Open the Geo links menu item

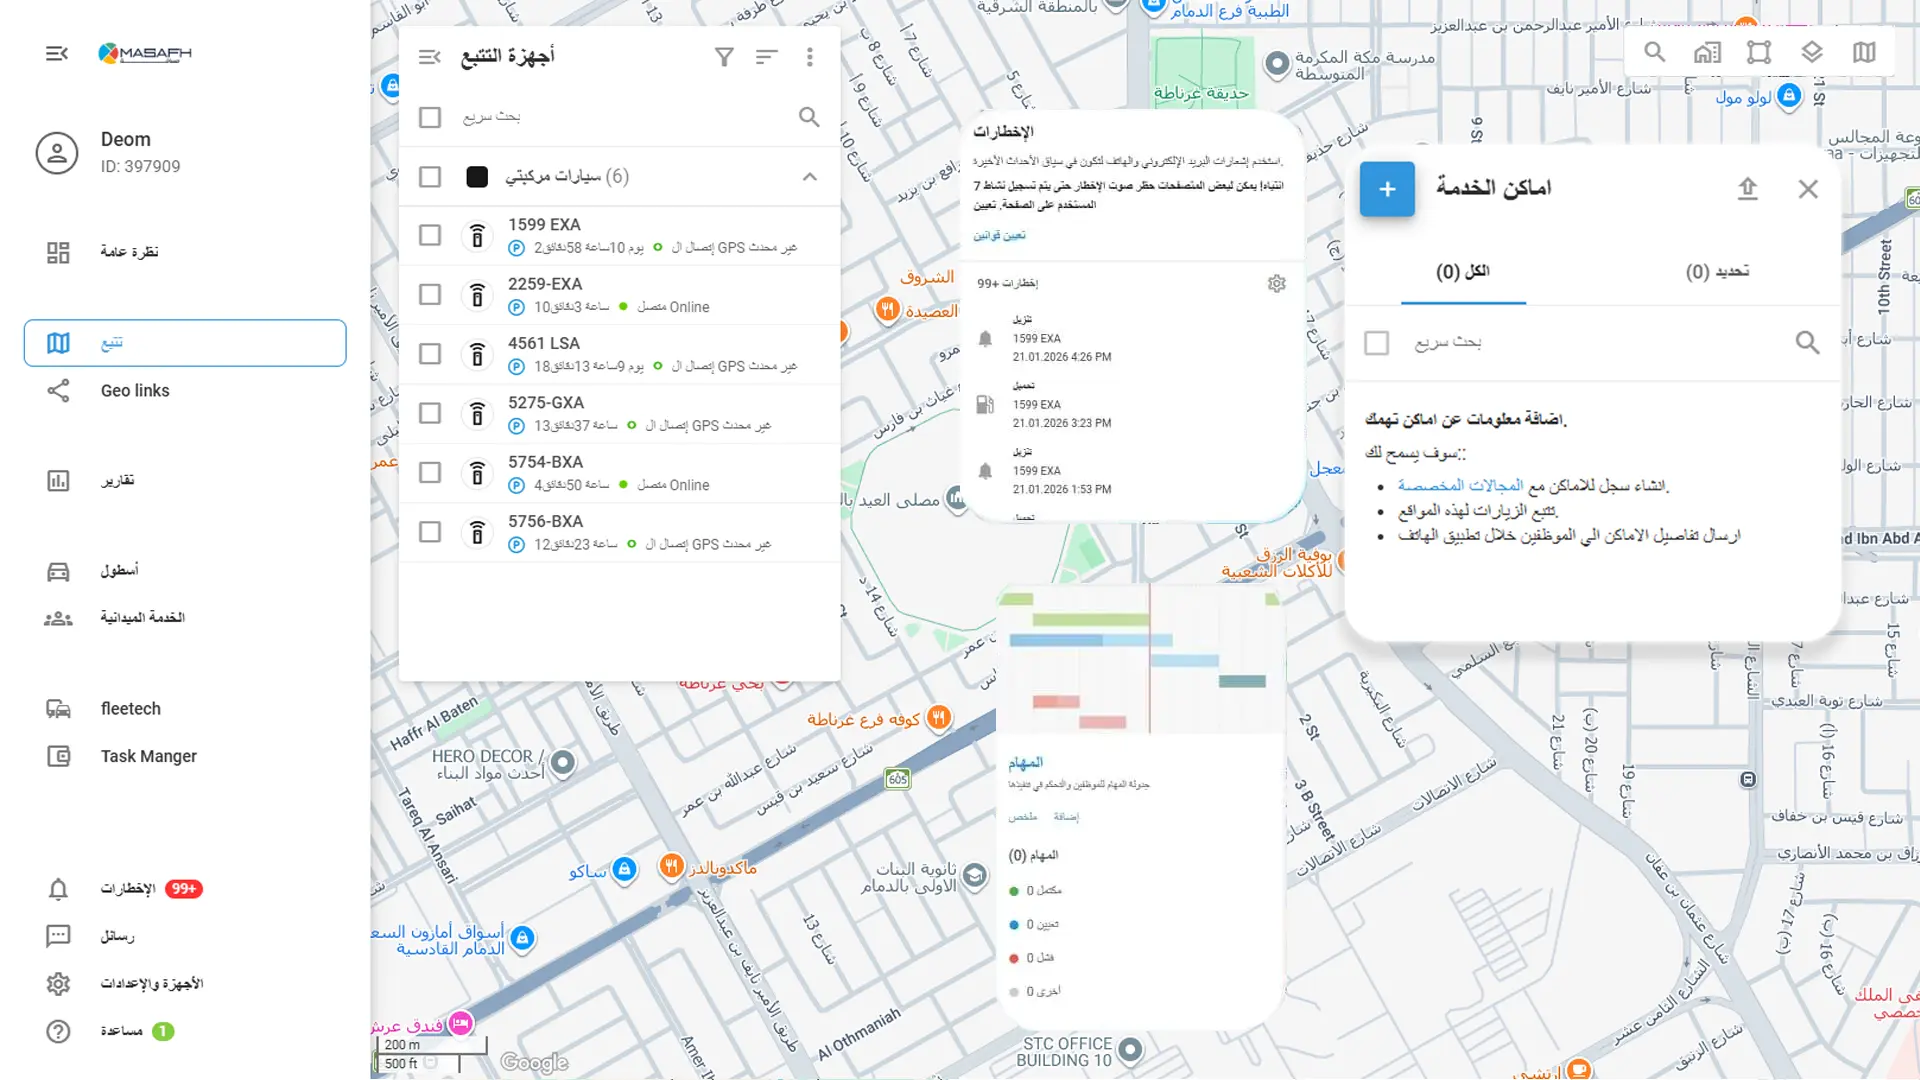pyautogui.click(x=135, y=391)
